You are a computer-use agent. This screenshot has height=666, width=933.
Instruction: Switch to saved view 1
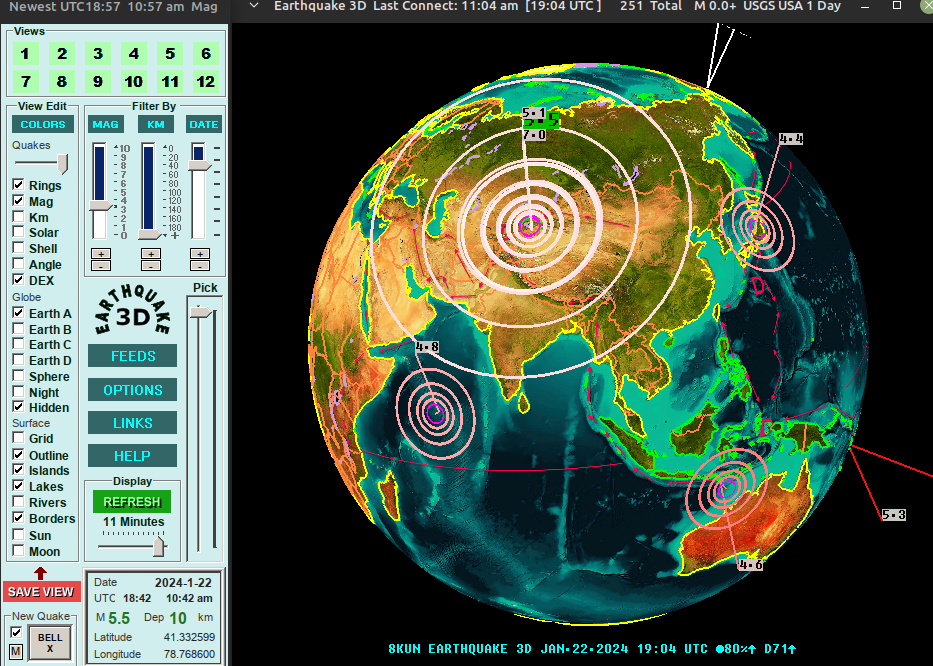(25, 54)
